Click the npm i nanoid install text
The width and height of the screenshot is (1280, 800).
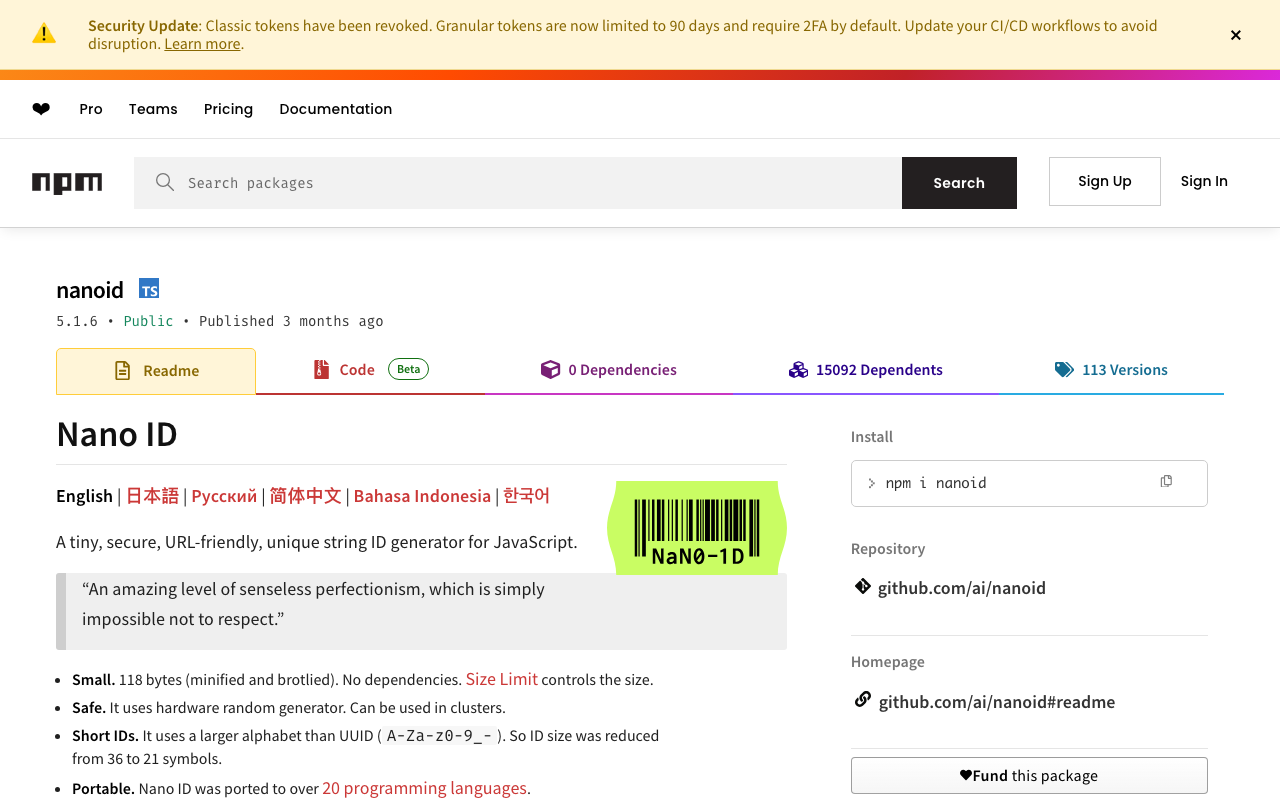[x=936, y=483]
